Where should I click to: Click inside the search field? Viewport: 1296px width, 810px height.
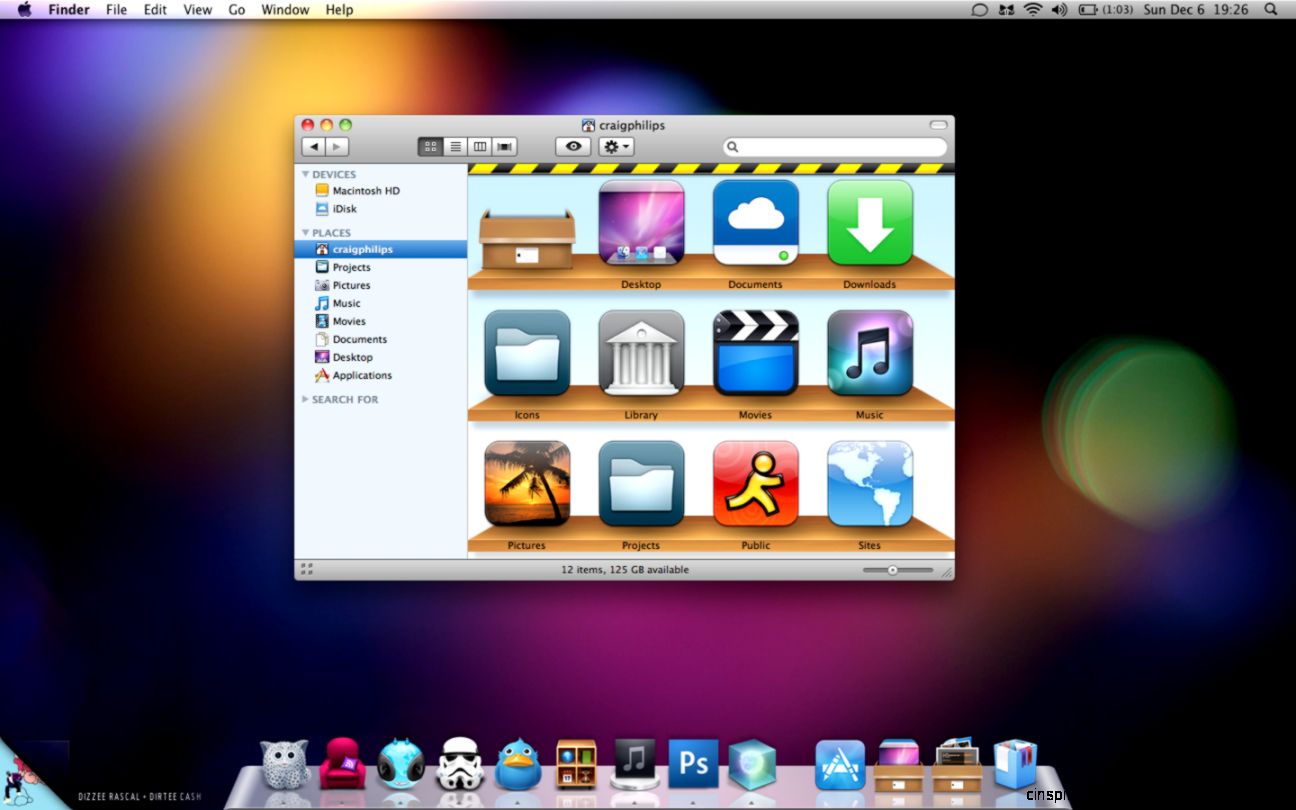pyautogui.click(x=835, y=146)
